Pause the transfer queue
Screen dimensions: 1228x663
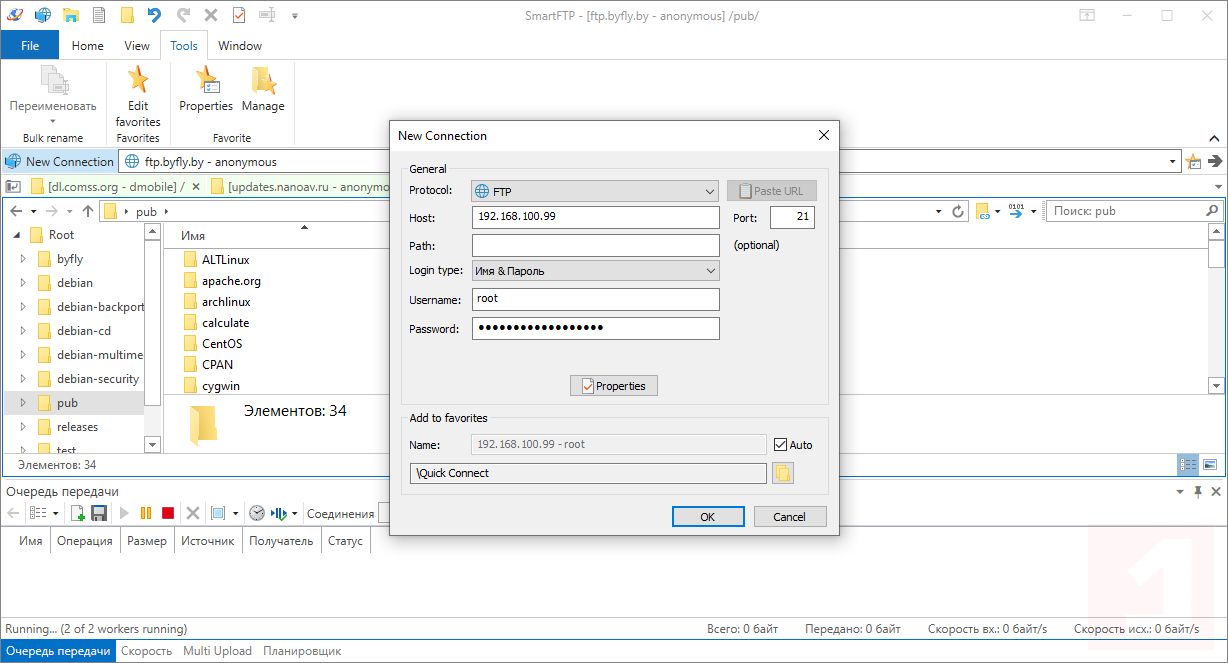(146, 513)
